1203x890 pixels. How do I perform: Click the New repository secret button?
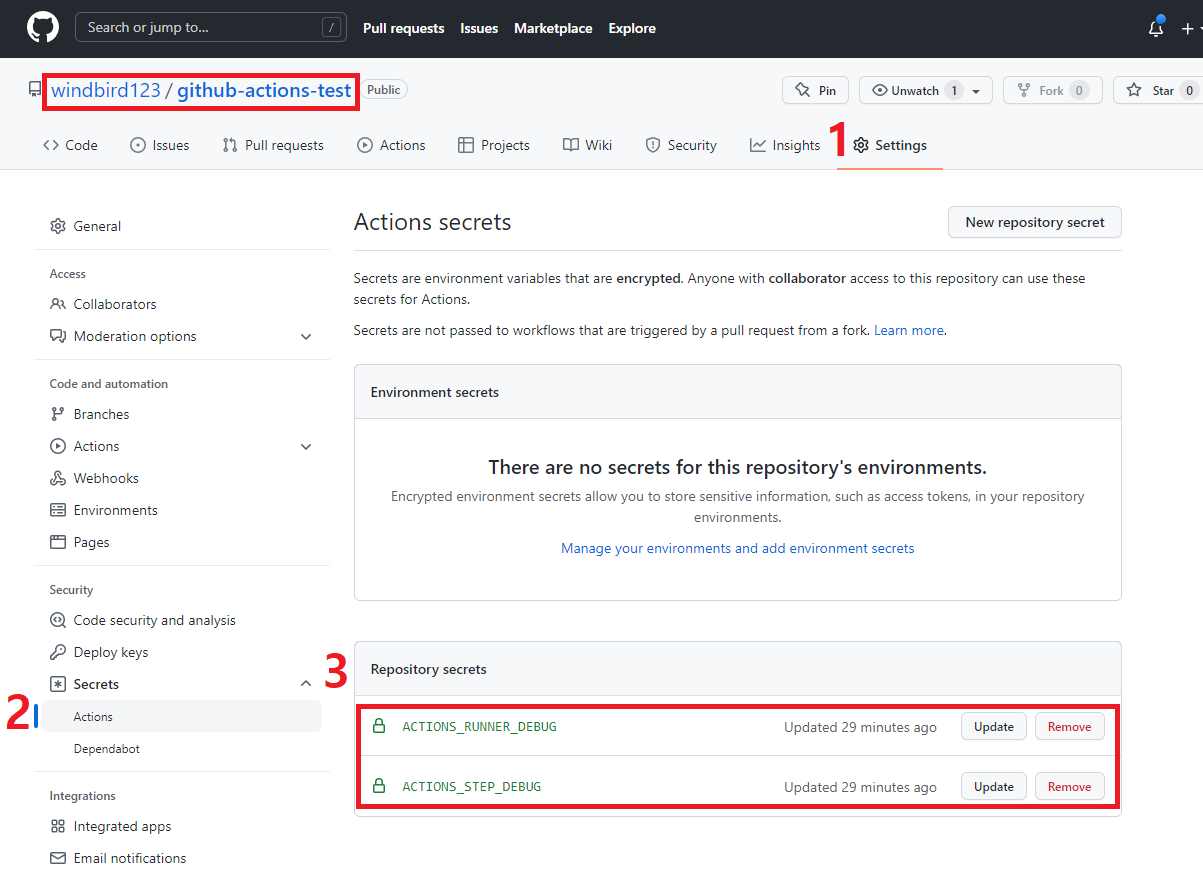[x=1035, y=222]
